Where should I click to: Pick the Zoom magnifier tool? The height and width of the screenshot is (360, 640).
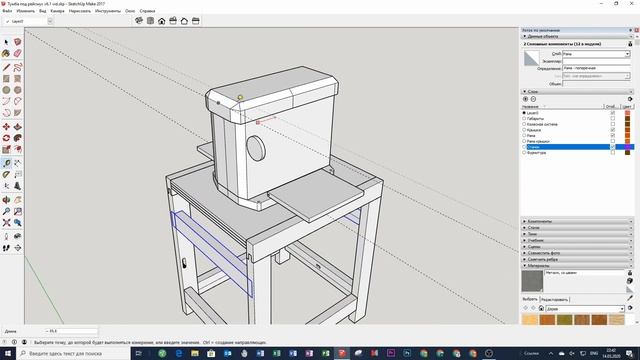click(x=6, y=211)
